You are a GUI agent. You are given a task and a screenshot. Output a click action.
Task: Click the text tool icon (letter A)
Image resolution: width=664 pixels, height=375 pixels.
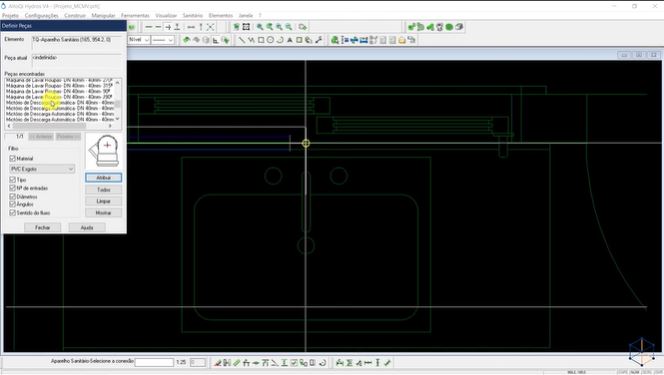coord(290,40)
